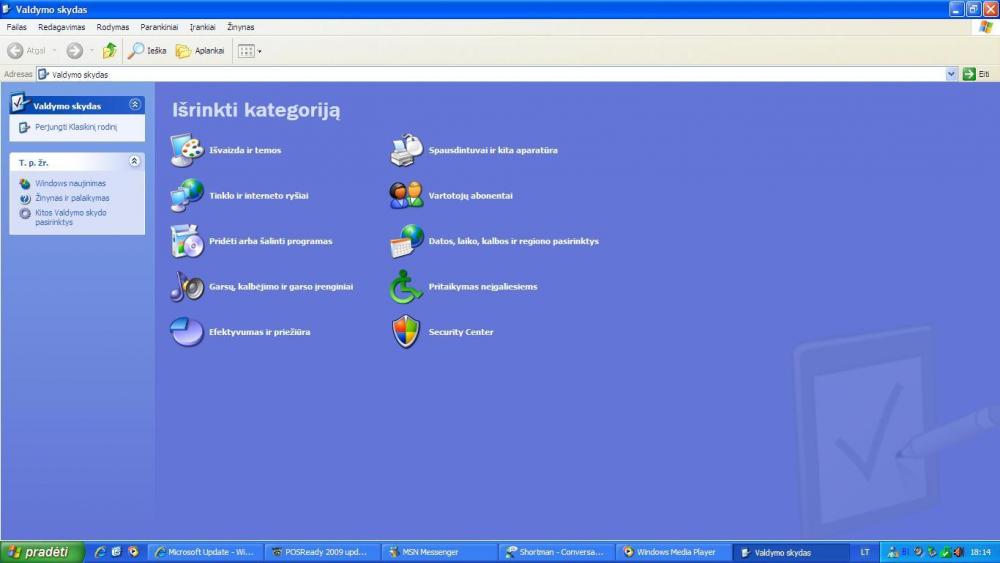
Task: Click Perjungti Klasikinį rodinį link
Action: (75, 127)
